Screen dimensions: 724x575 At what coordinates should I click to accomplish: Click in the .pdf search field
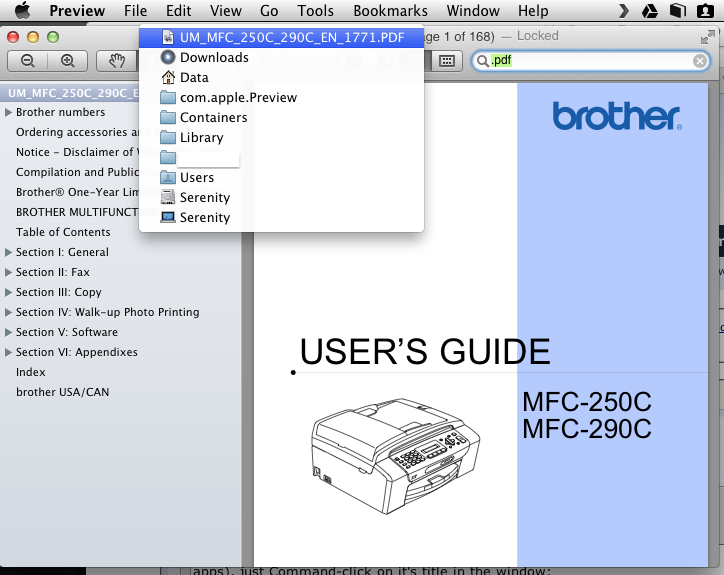click(591, 61)
